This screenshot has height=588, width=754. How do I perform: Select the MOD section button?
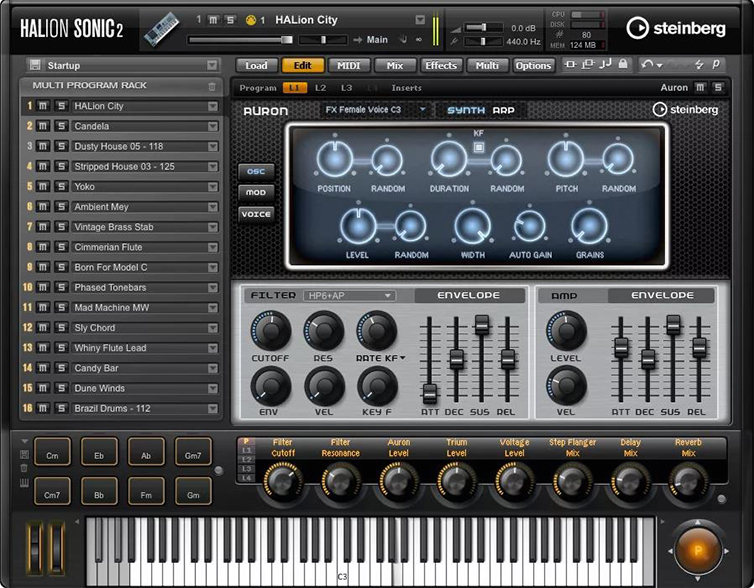click(255, 192)
